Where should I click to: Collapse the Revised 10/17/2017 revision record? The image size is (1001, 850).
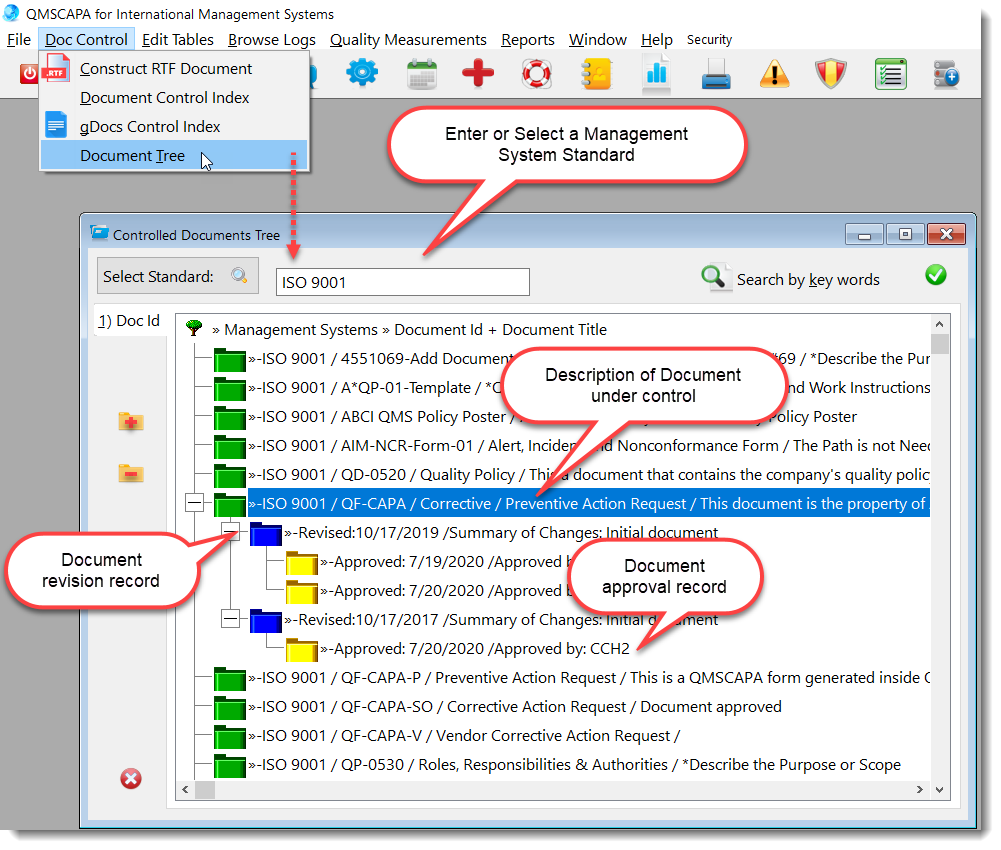(230, 620)
